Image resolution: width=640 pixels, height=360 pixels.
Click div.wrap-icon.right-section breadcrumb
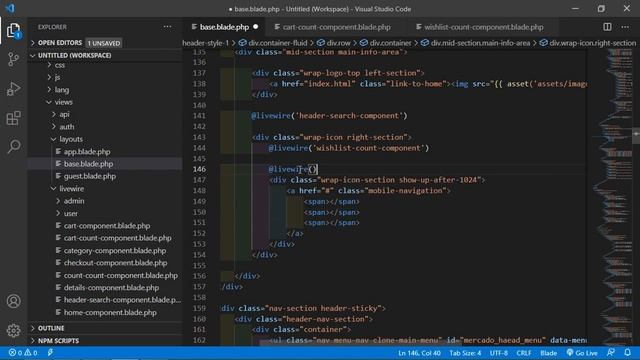click(x=588, y=43)
